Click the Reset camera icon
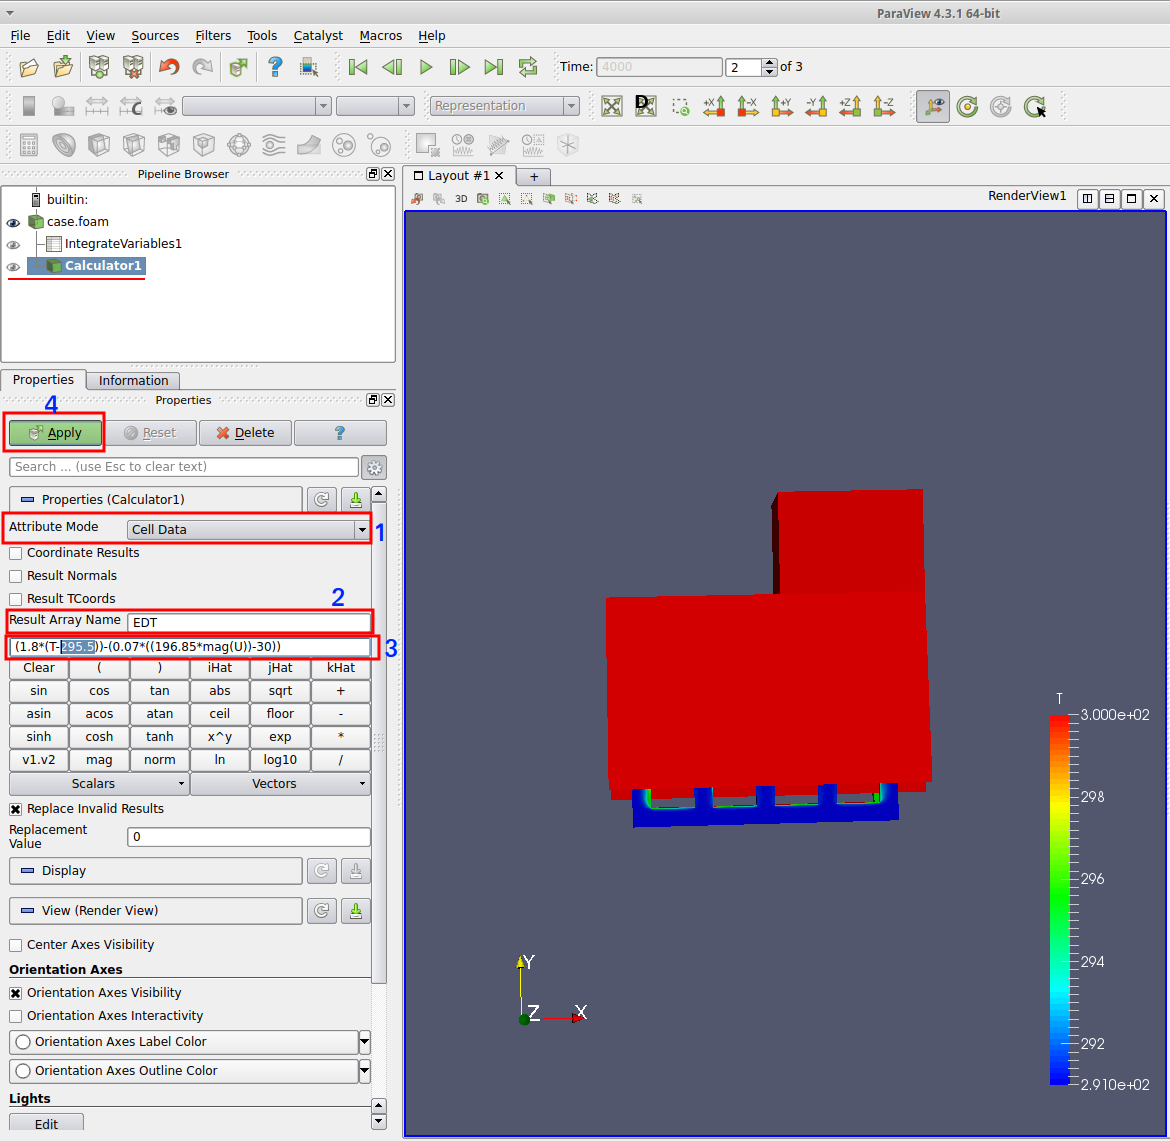Viewport: 1170px width, 1141px height. 611,106
